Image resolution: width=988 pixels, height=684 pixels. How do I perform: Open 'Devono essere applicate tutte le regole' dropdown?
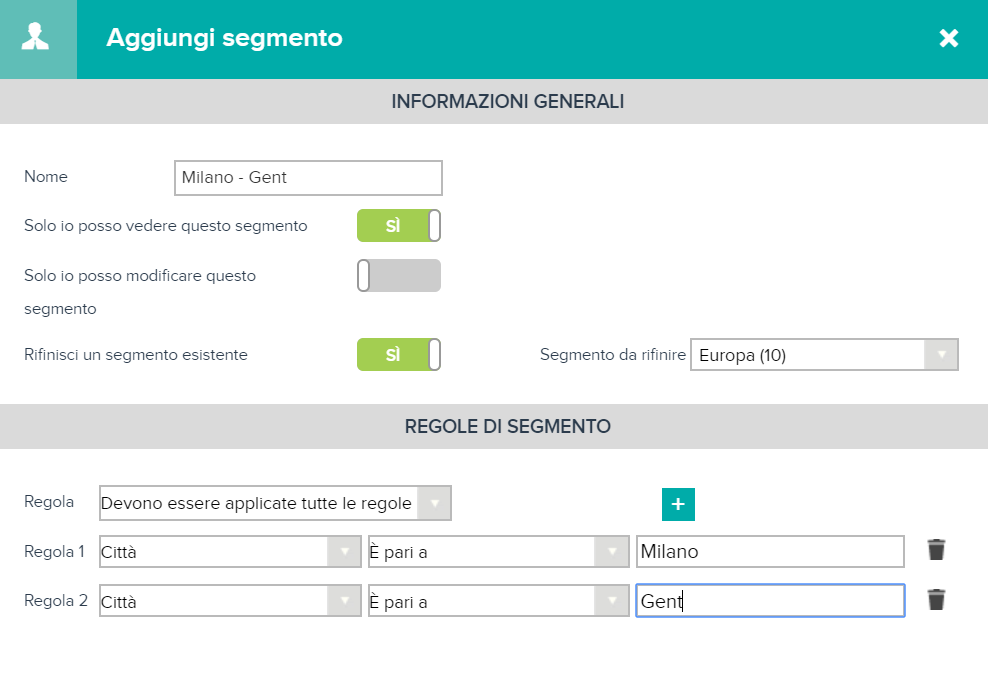pyautogui.click(x=275, y=503)
